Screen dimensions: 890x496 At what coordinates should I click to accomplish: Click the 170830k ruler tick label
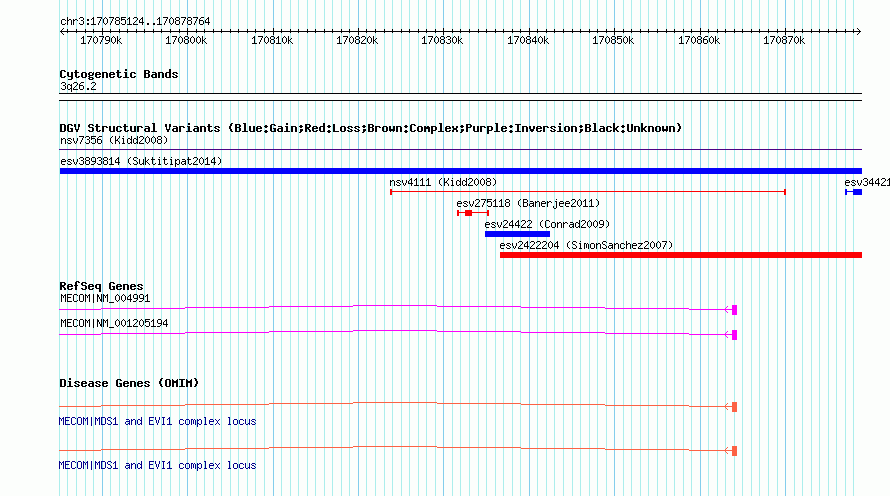pyautogui.click(x=442, y=40)
